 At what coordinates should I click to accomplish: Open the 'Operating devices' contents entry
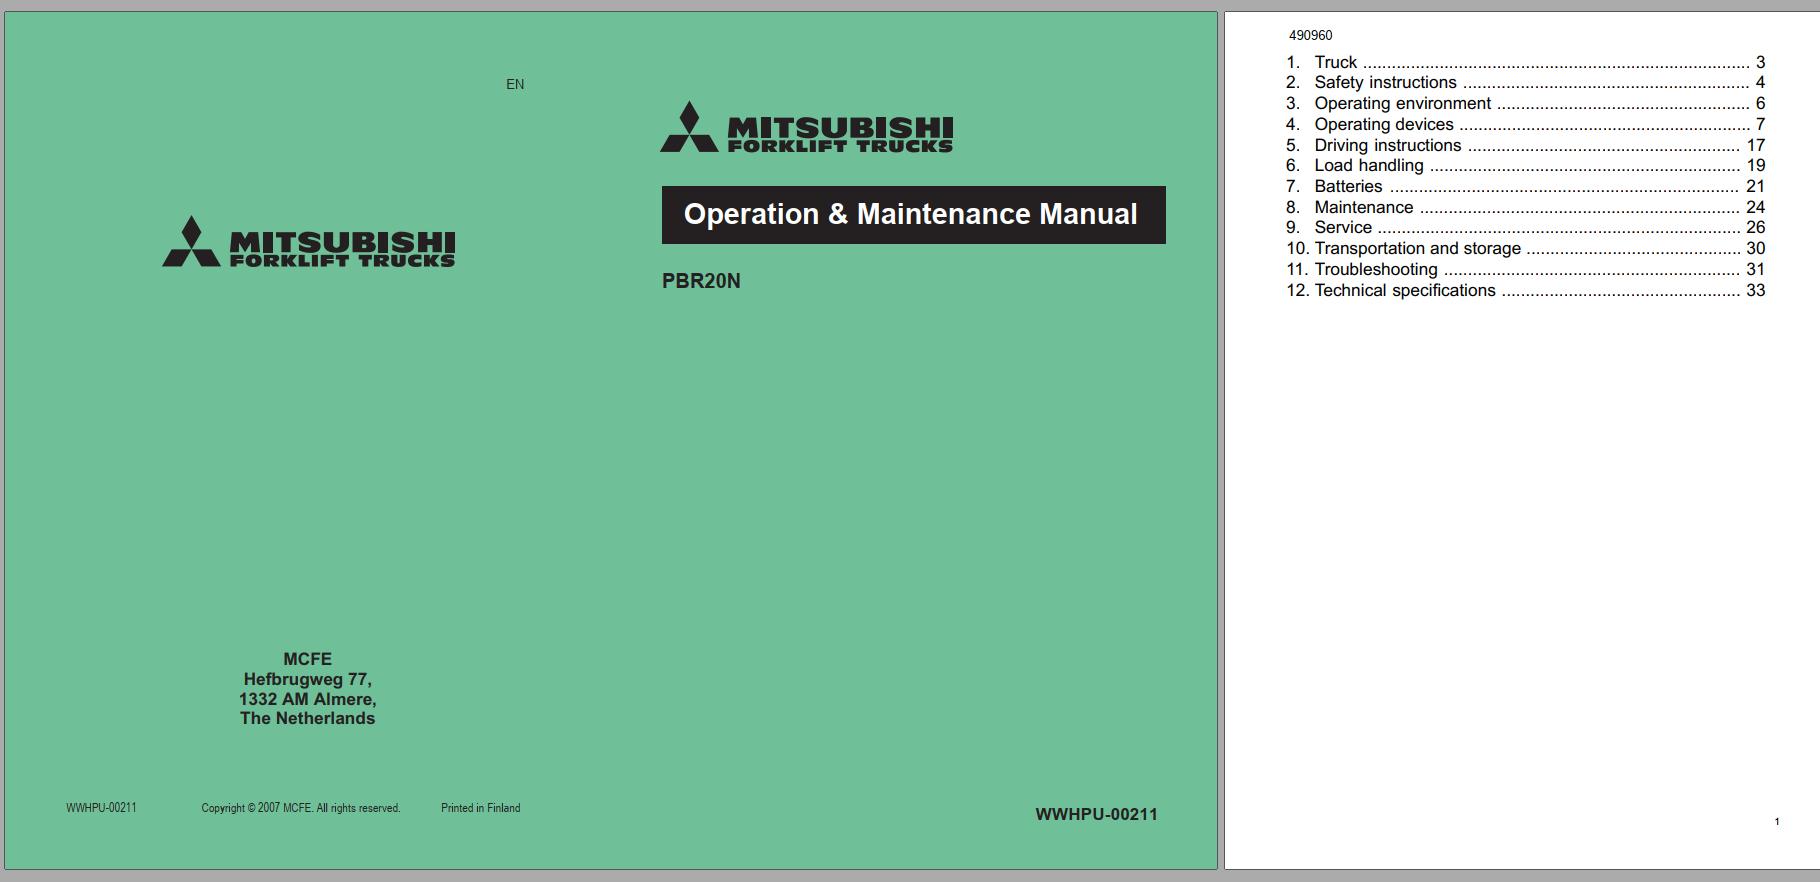click(x=1525, y=125)
